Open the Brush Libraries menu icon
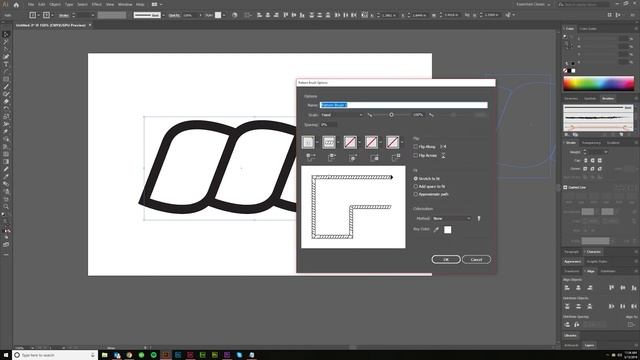The image size is (640, 360). [567, 134]
